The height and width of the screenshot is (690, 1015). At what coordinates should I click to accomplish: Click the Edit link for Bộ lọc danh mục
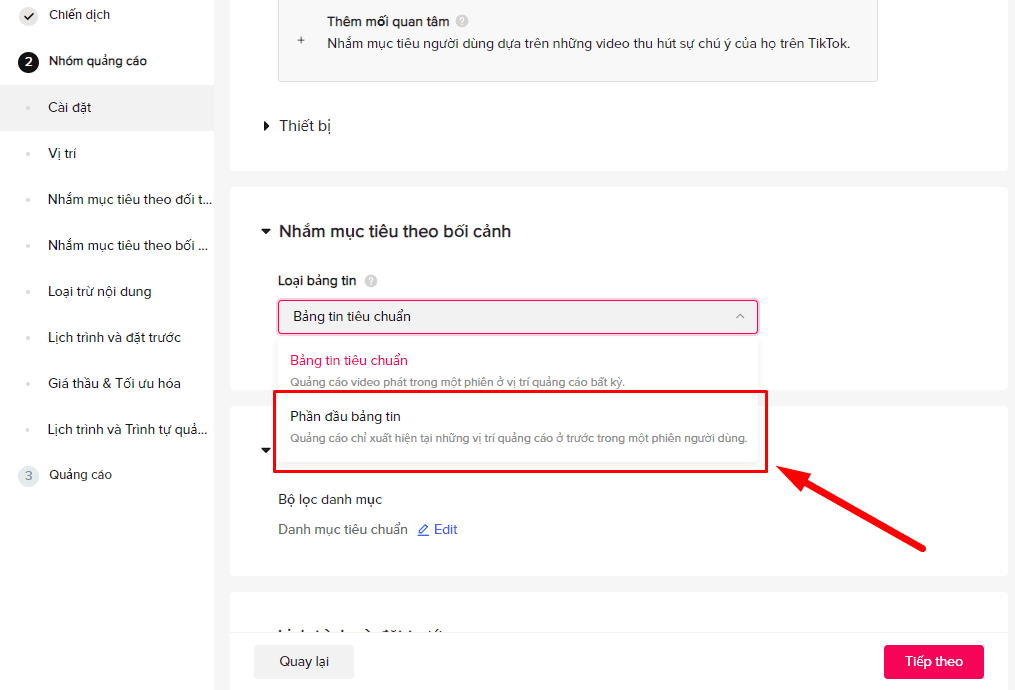coord(445,530)
